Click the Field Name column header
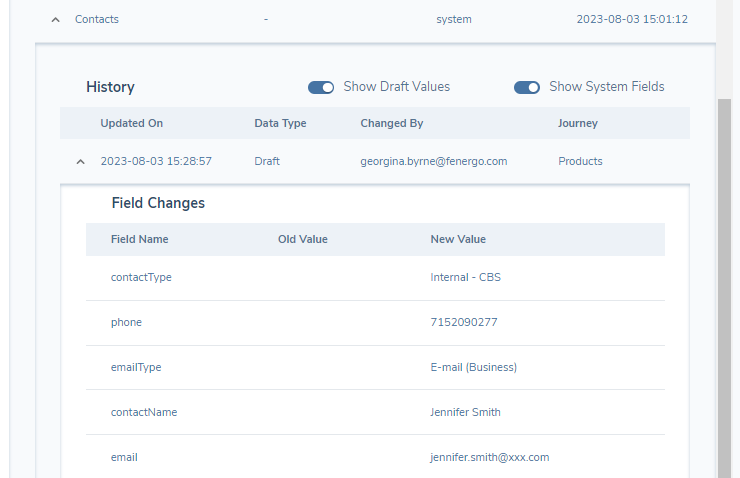 (139, 240)
